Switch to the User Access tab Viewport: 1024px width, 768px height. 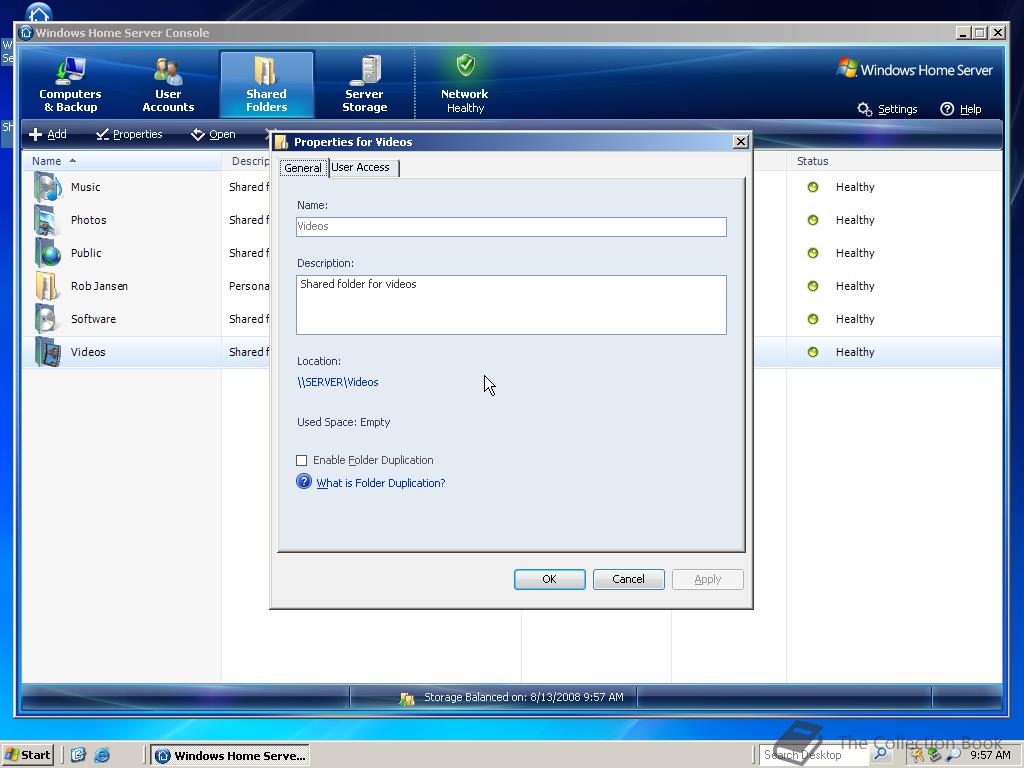coord(360,167)
